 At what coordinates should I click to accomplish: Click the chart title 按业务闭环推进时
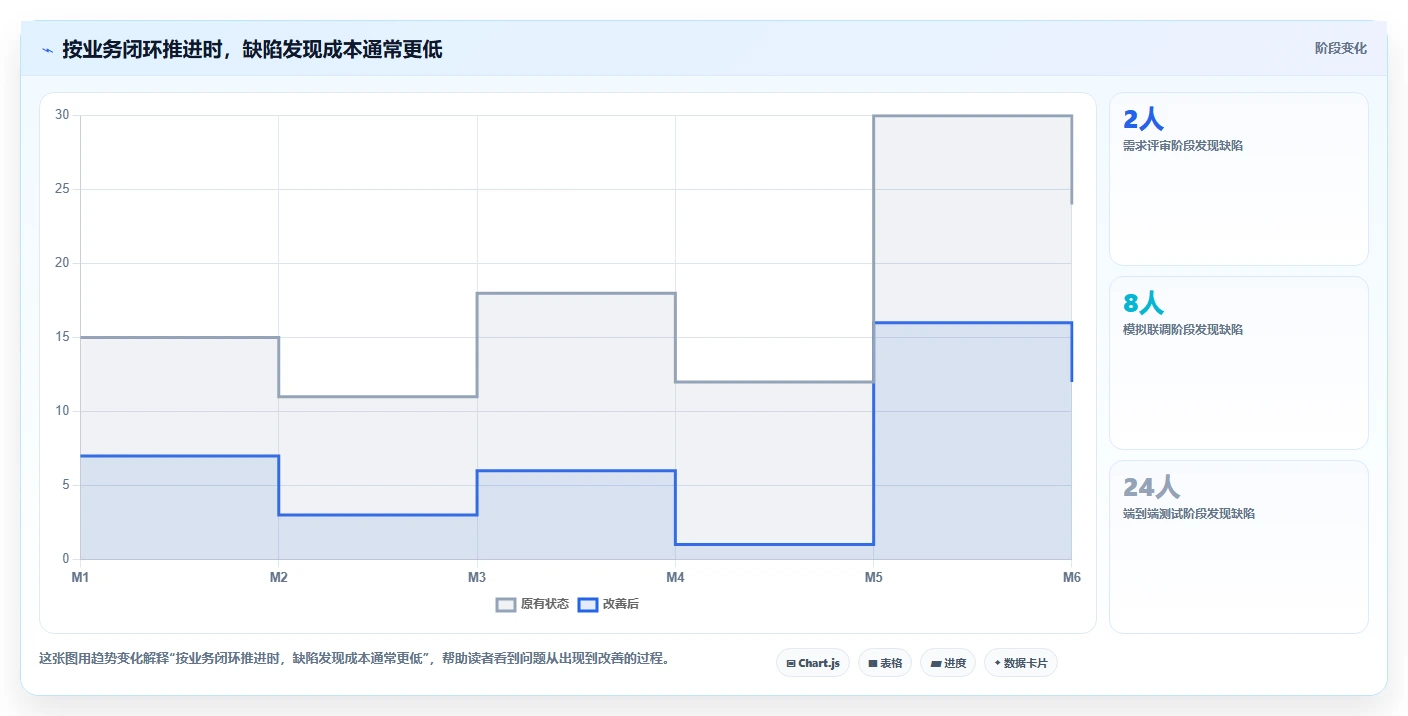point(252,49)
